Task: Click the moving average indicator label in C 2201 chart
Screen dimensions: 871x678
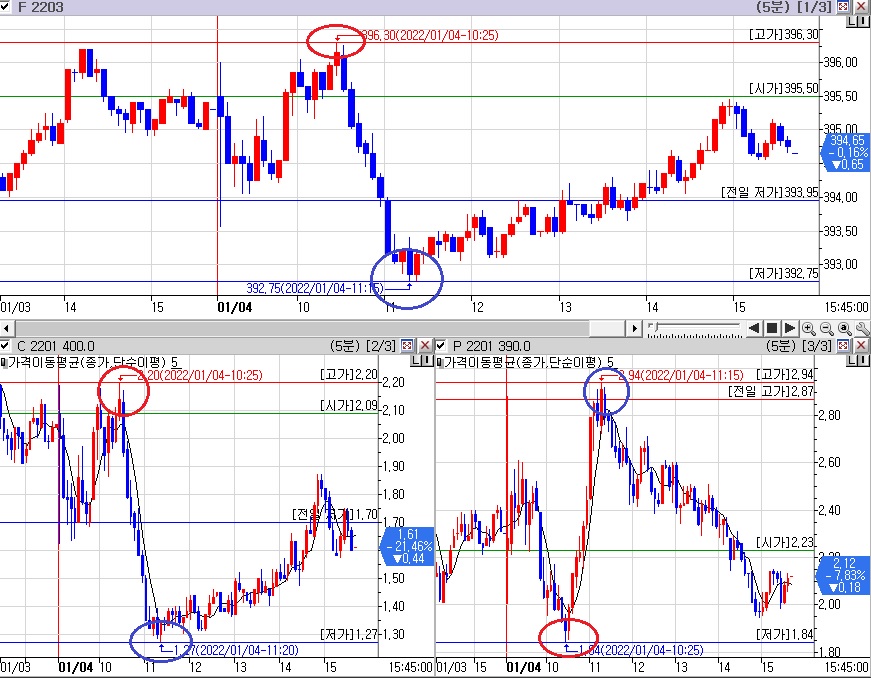Action: click(93, 363)
